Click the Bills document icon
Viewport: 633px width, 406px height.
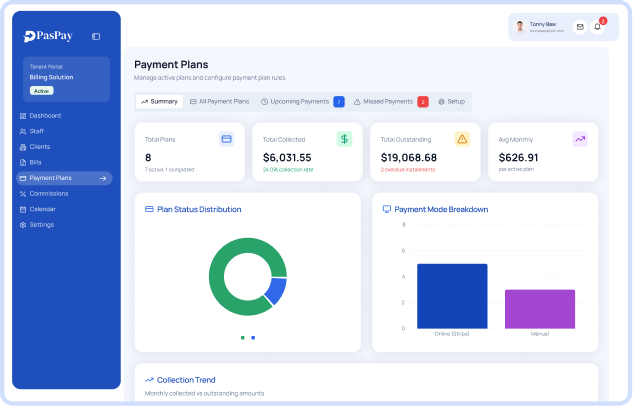click(23, 163)
